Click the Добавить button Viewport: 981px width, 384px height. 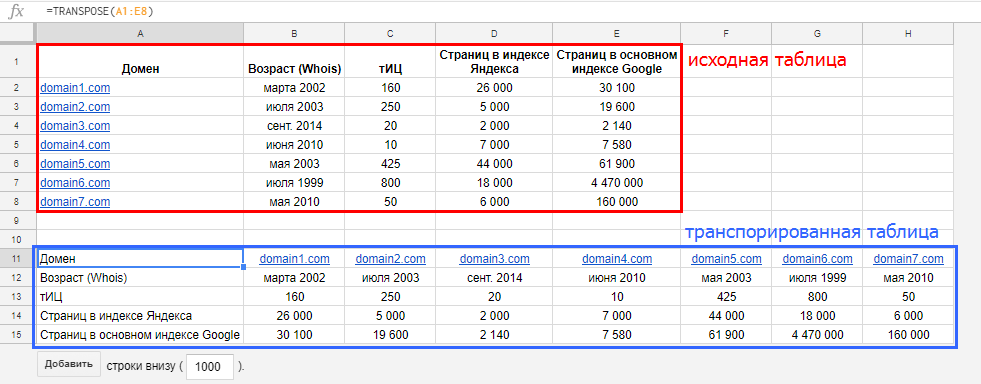[x=69, y=365]
